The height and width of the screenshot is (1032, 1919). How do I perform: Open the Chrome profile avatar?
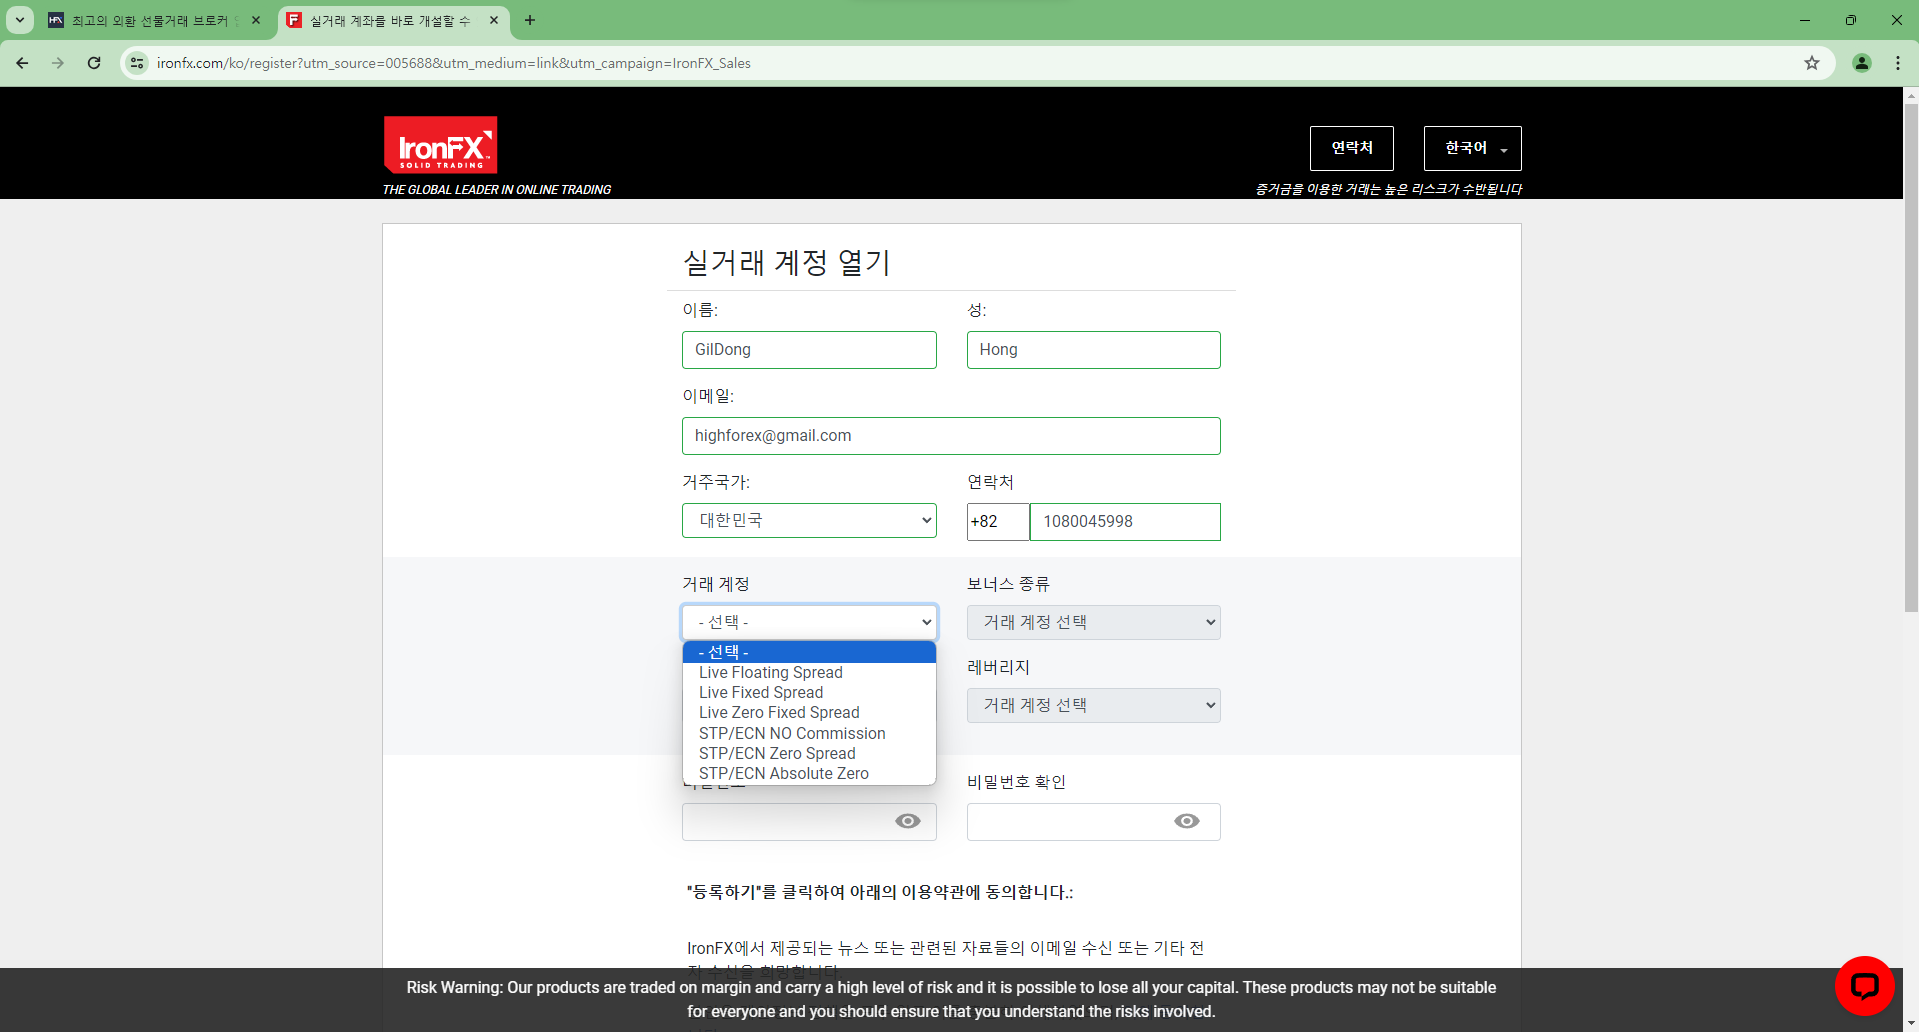click(1861, 62)
